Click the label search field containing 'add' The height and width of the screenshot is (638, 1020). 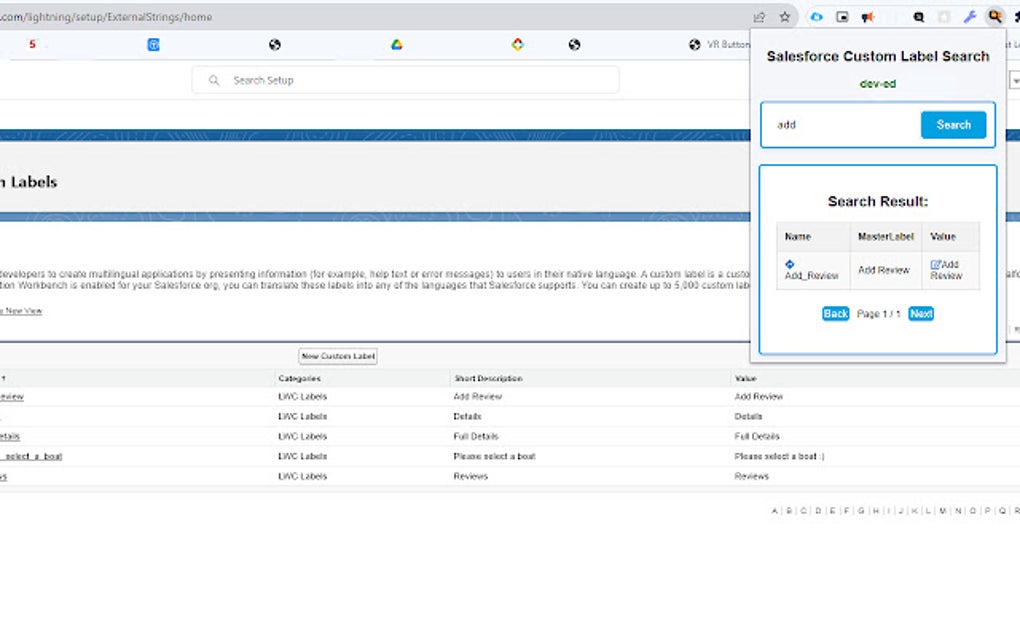[844, 125]
